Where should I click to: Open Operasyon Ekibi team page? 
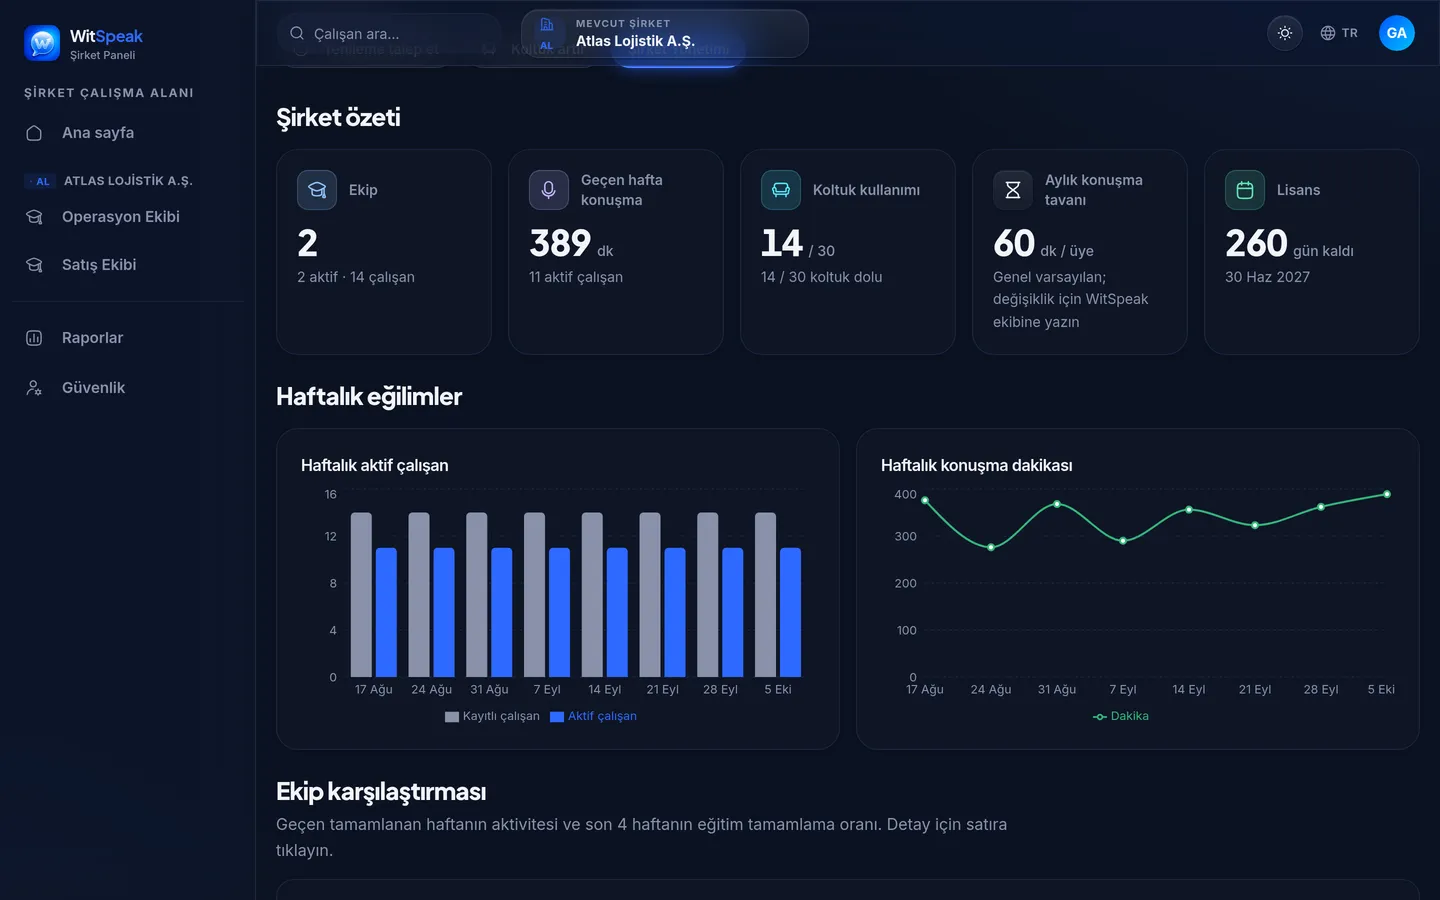[128, 217]
